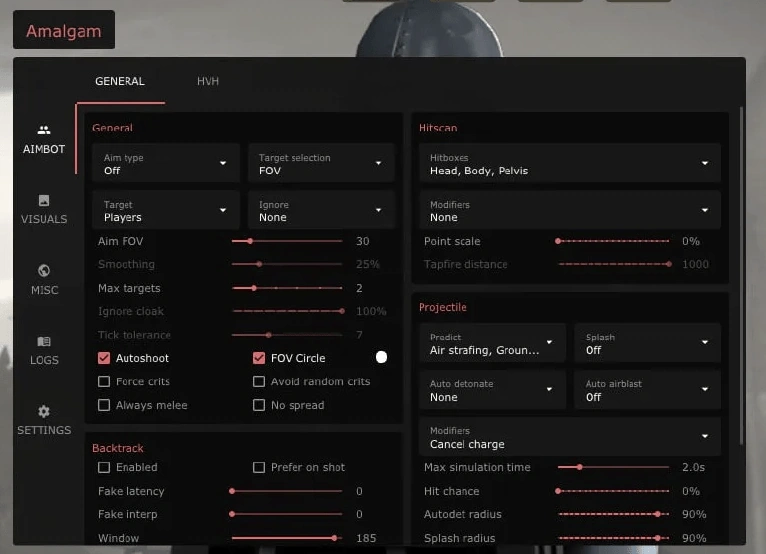Screen dimensions: 766x554
Task: Click the Tick tolerance slider
Action: [x=287, y=335]
